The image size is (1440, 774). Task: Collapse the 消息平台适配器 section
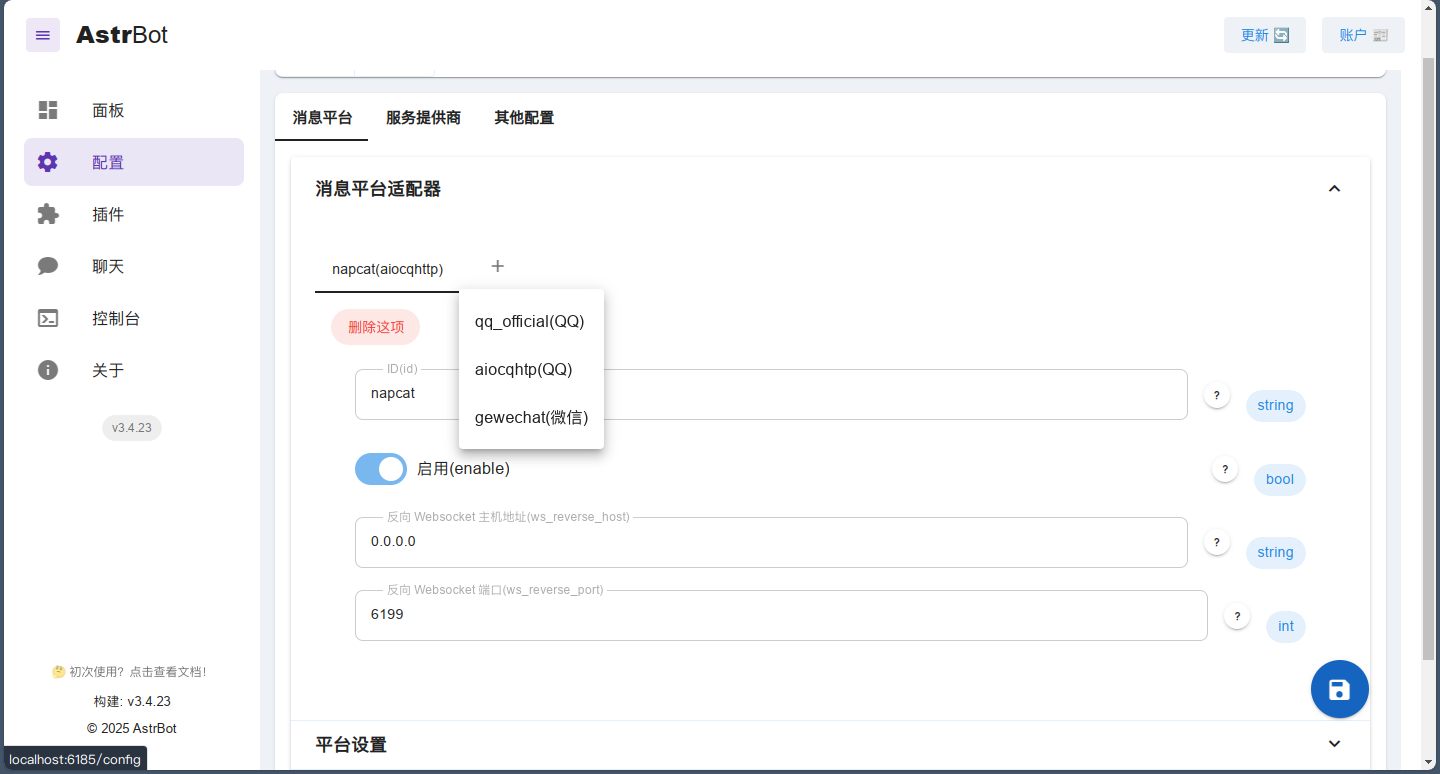[1334, 189]
